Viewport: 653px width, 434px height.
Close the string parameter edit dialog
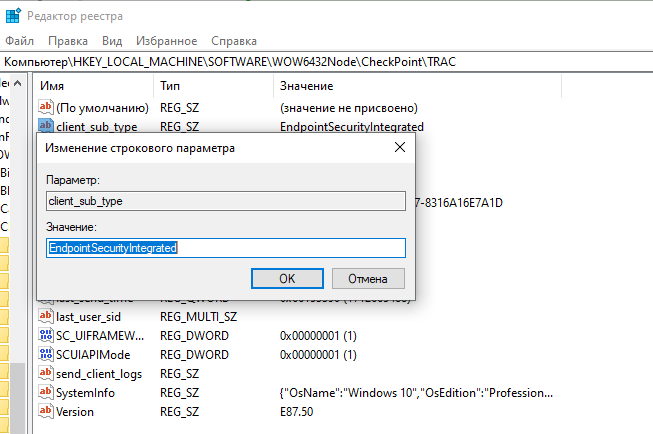pyautogui.click(x=399, y=148)
